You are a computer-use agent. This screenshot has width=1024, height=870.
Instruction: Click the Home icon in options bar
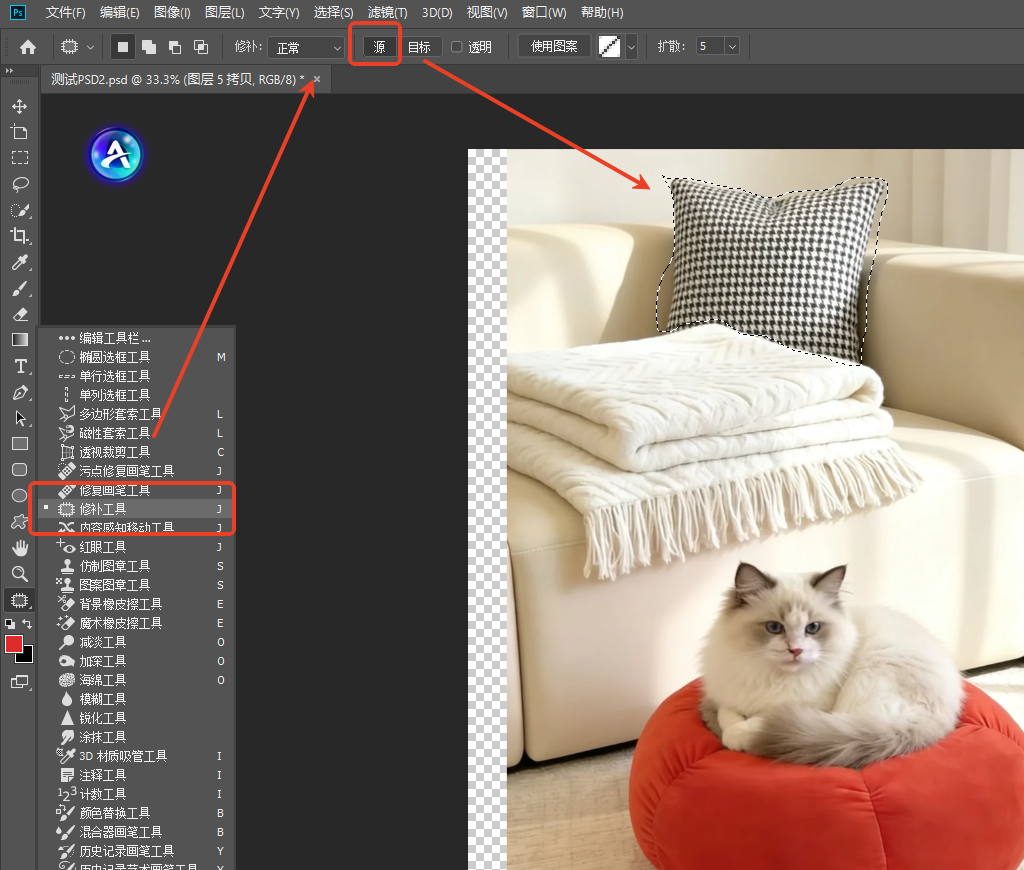(28, 47)
